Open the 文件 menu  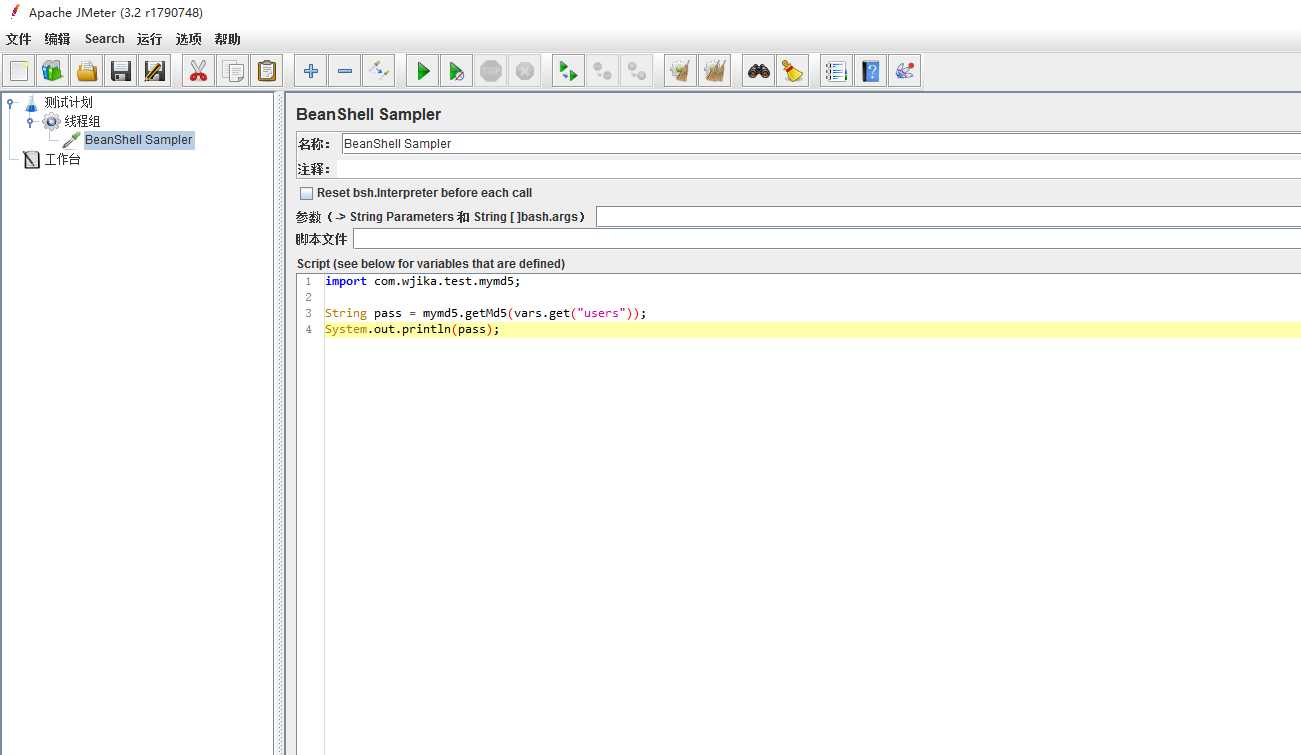[x=18, y=39]
